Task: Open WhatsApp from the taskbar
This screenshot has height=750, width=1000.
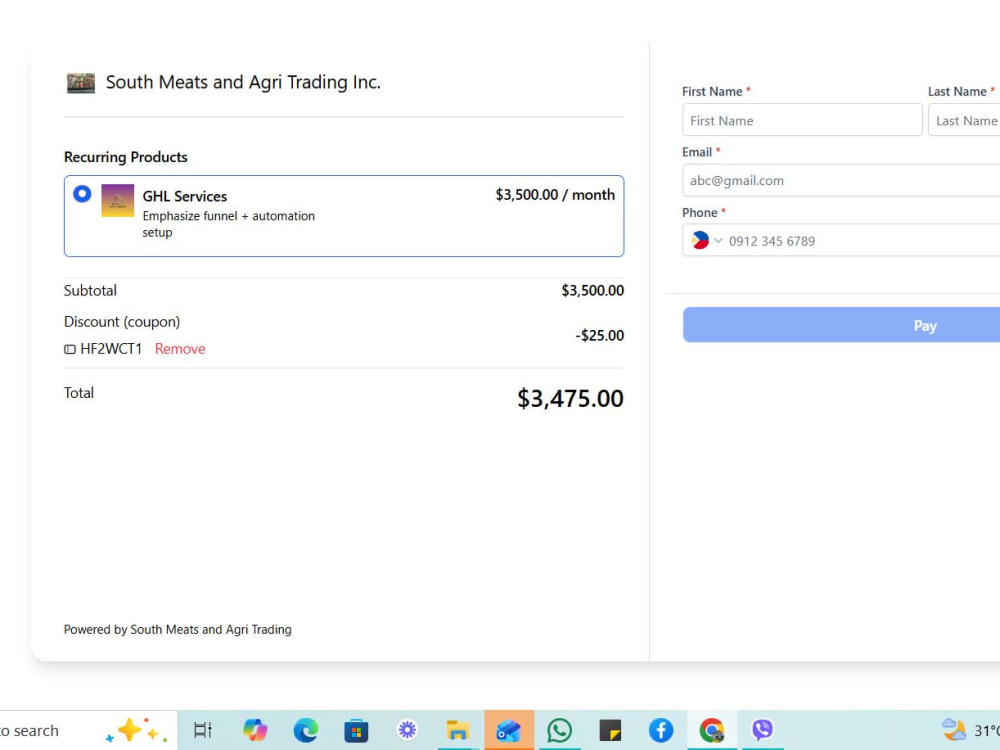Action: (559, 730)
